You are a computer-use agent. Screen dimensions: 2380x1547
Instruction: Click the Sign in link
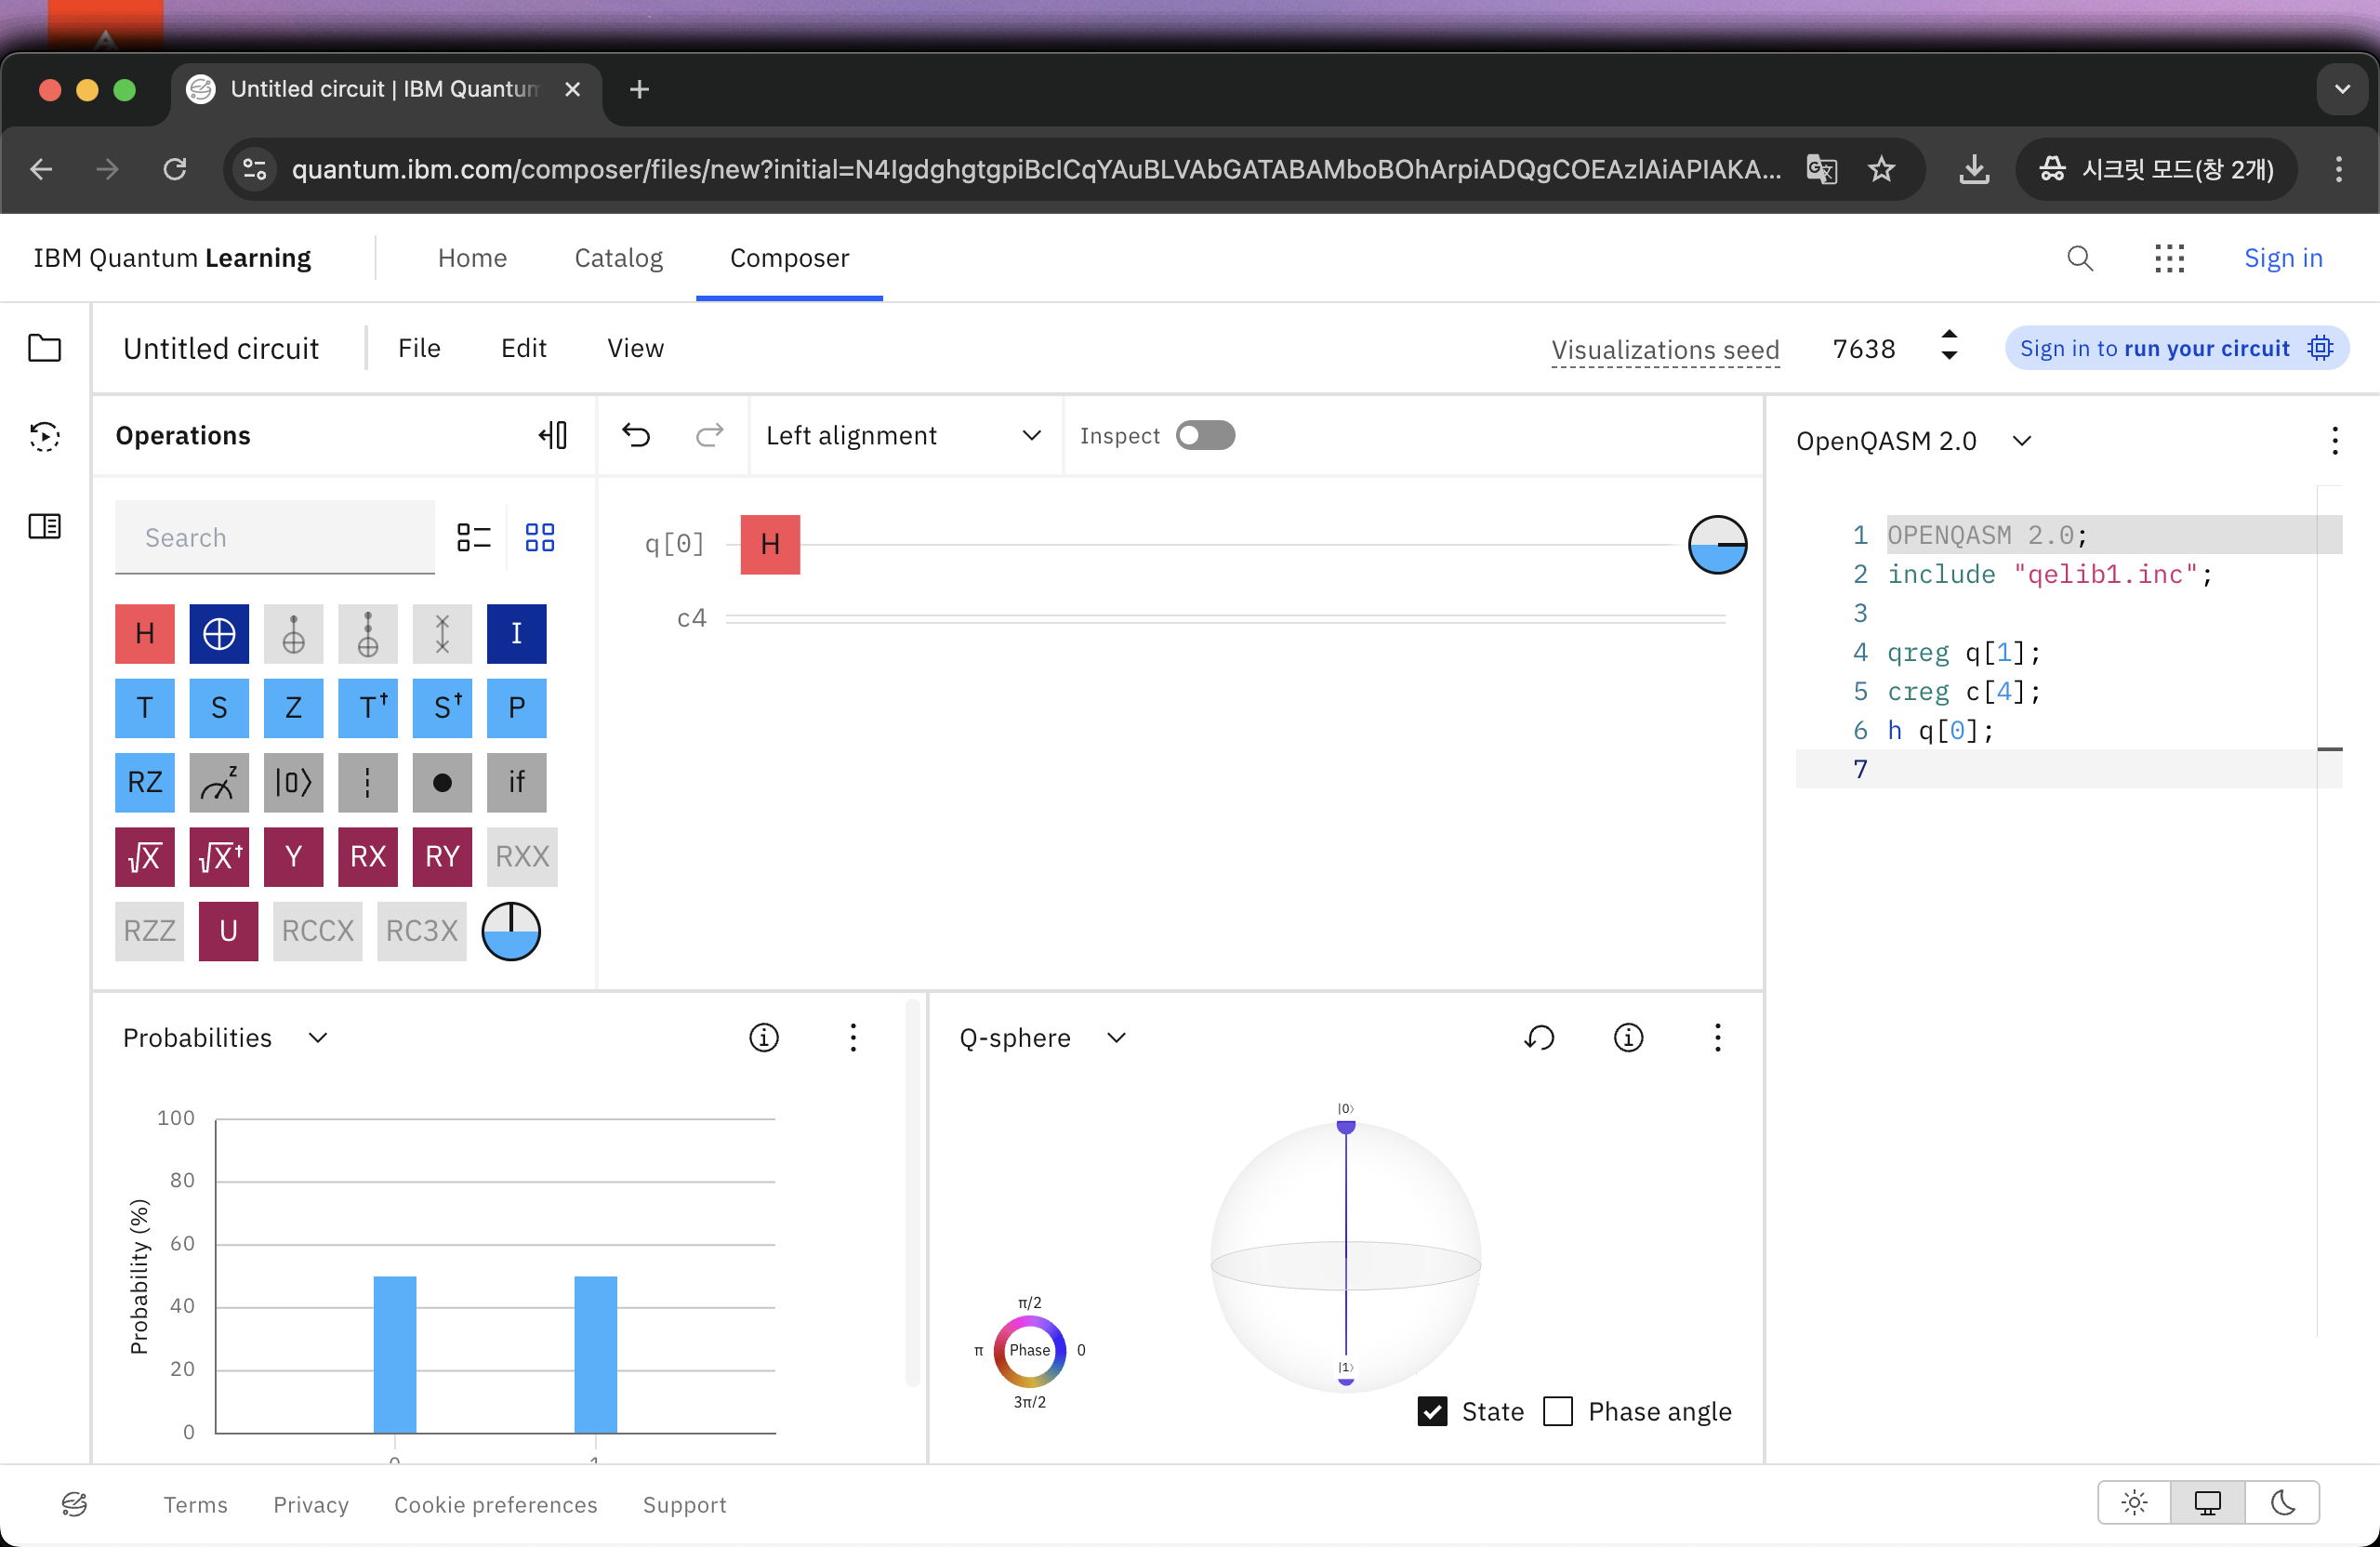tap(2283, 258)
